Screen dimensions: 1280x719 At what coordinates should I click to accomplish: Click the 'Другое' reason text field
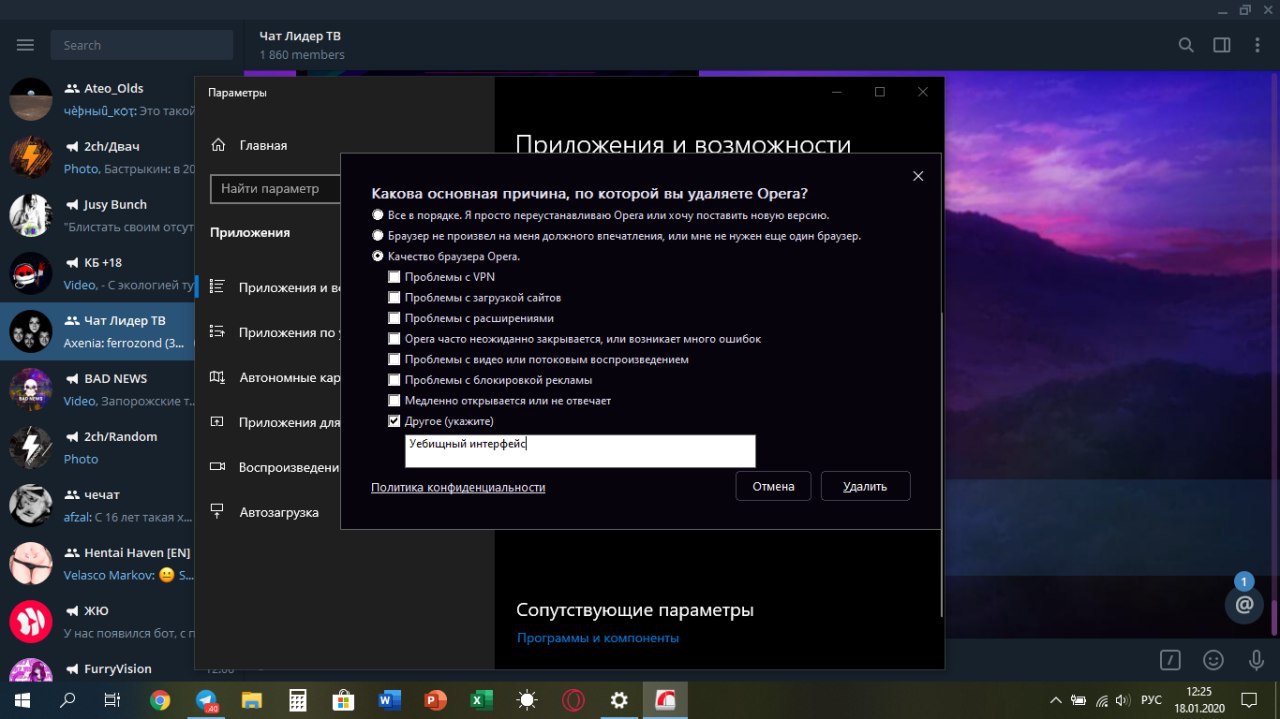580,451
